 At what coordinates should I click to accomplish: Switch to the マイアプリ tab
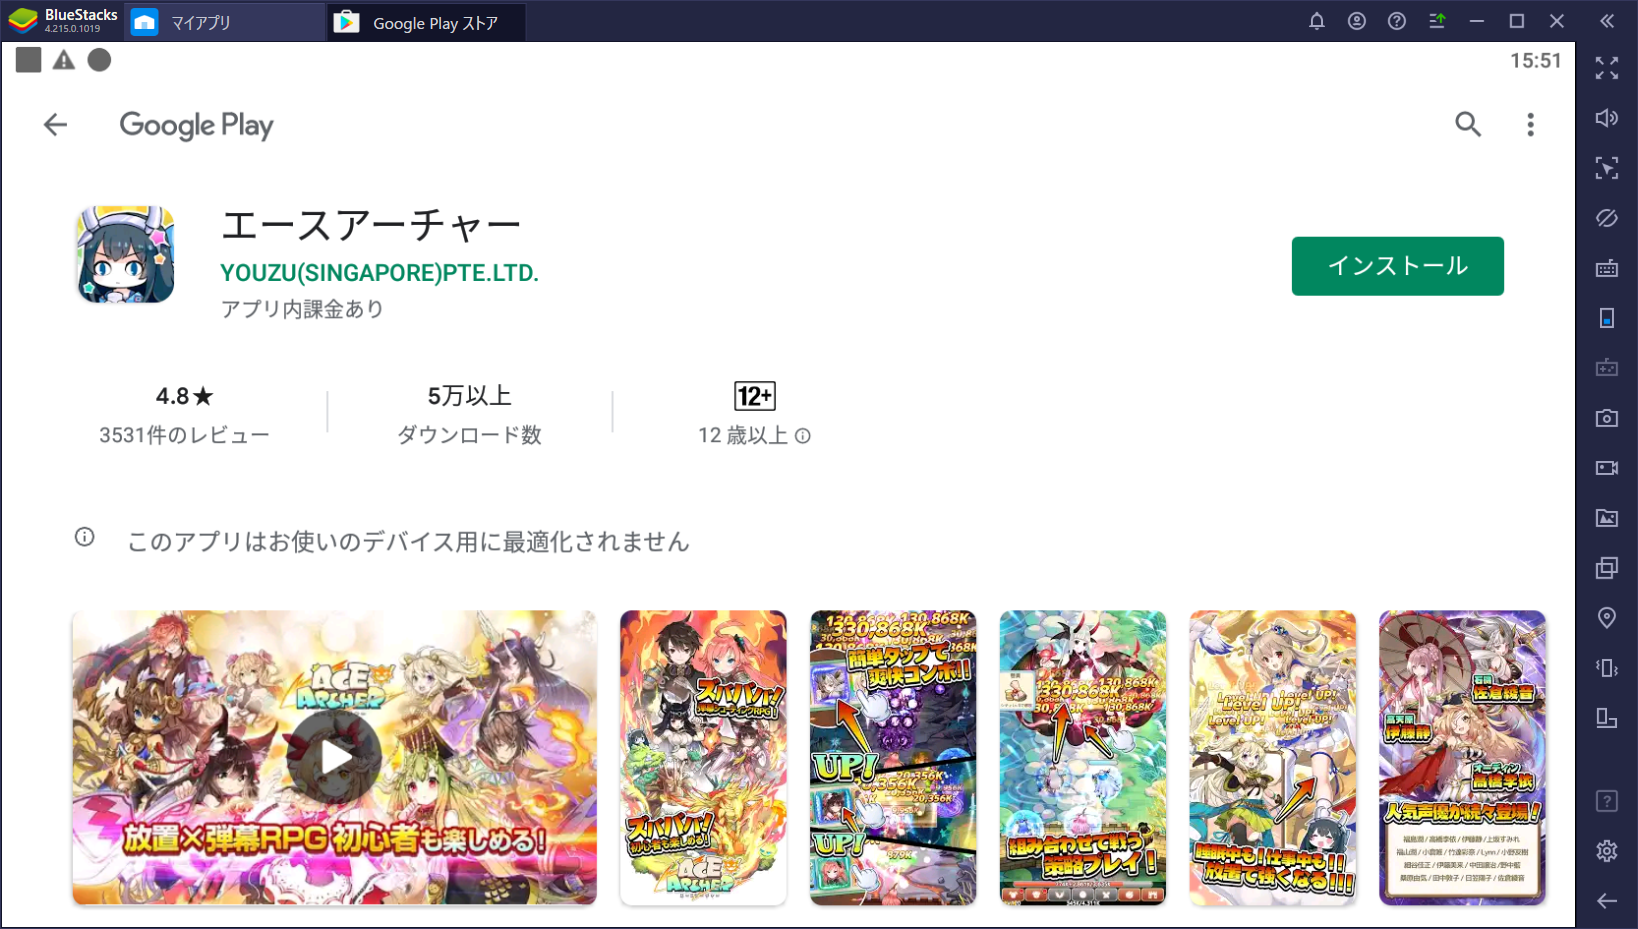(x=223, y=22)
